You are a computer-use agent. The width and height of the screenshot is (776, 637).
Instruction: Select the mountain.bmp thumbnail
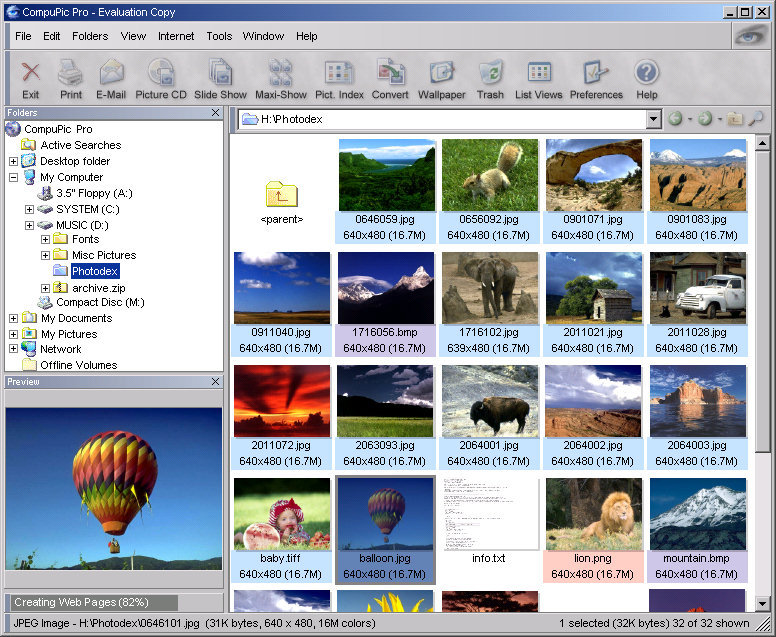click(x=697, y=514)
